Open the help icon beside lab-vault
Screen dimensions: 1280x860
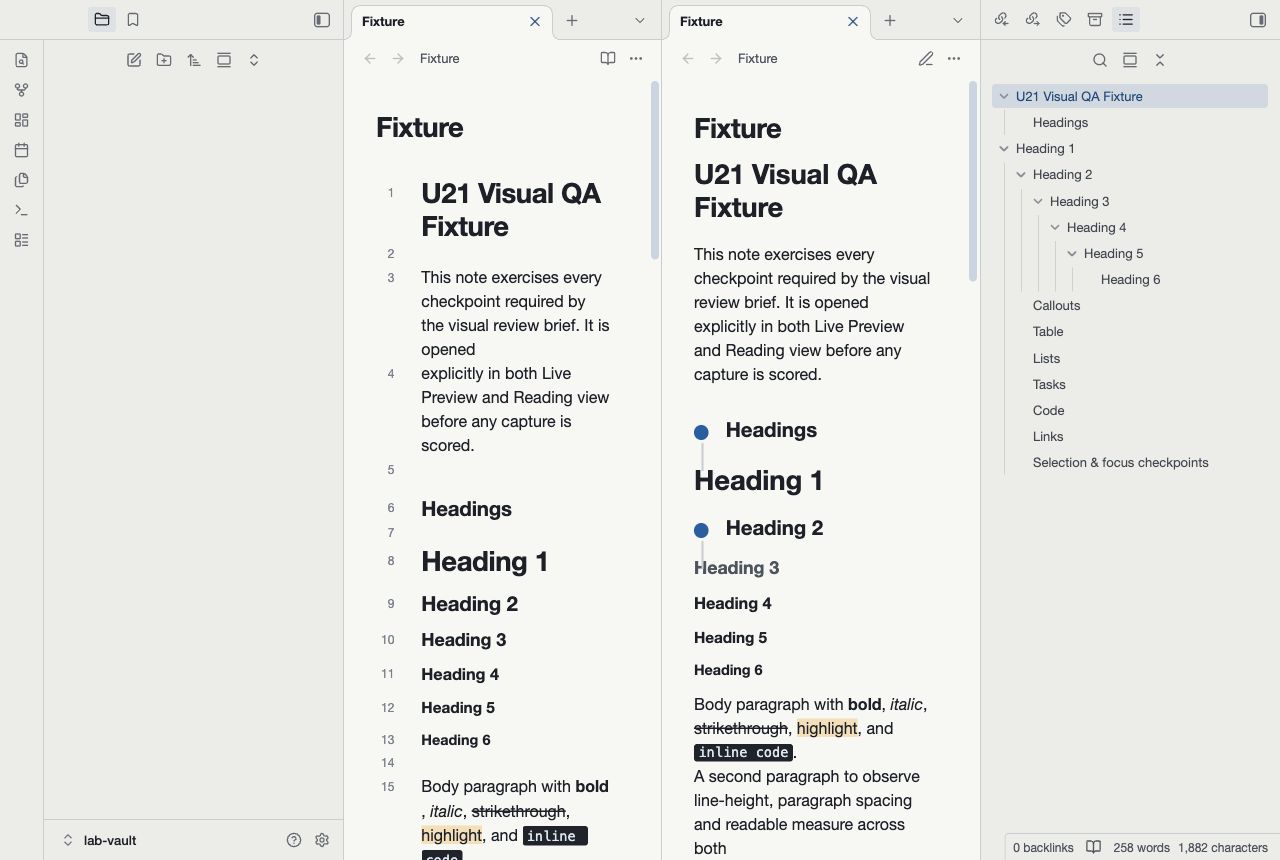(294, 841)
